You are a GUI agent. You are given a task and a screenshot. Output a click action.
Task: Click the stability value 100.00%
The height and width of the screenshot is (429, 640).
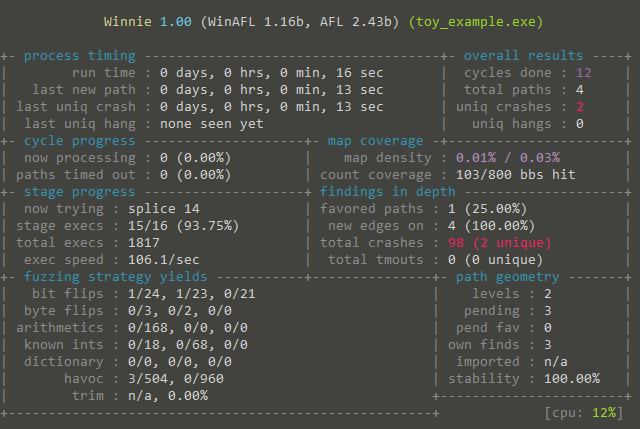coord(572,379)
